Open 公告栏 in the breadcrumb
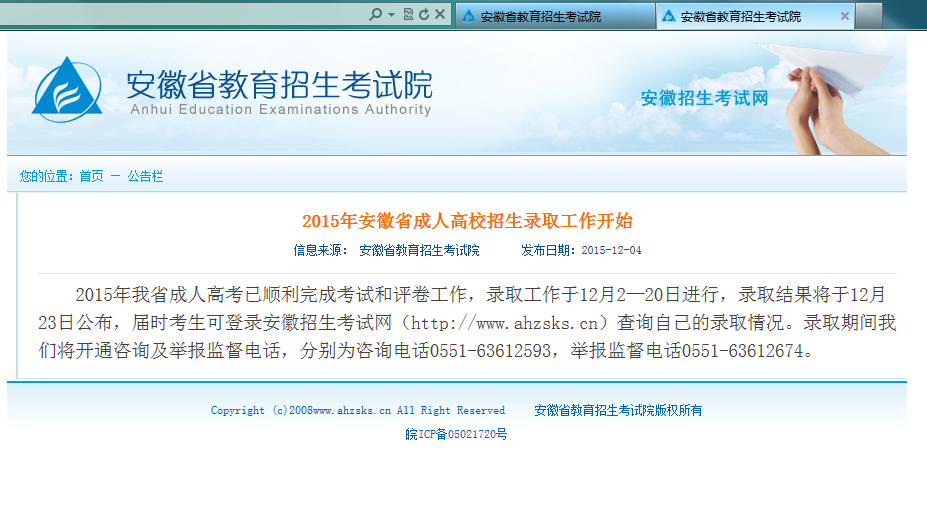927x526 pixels. click(145, 176)
